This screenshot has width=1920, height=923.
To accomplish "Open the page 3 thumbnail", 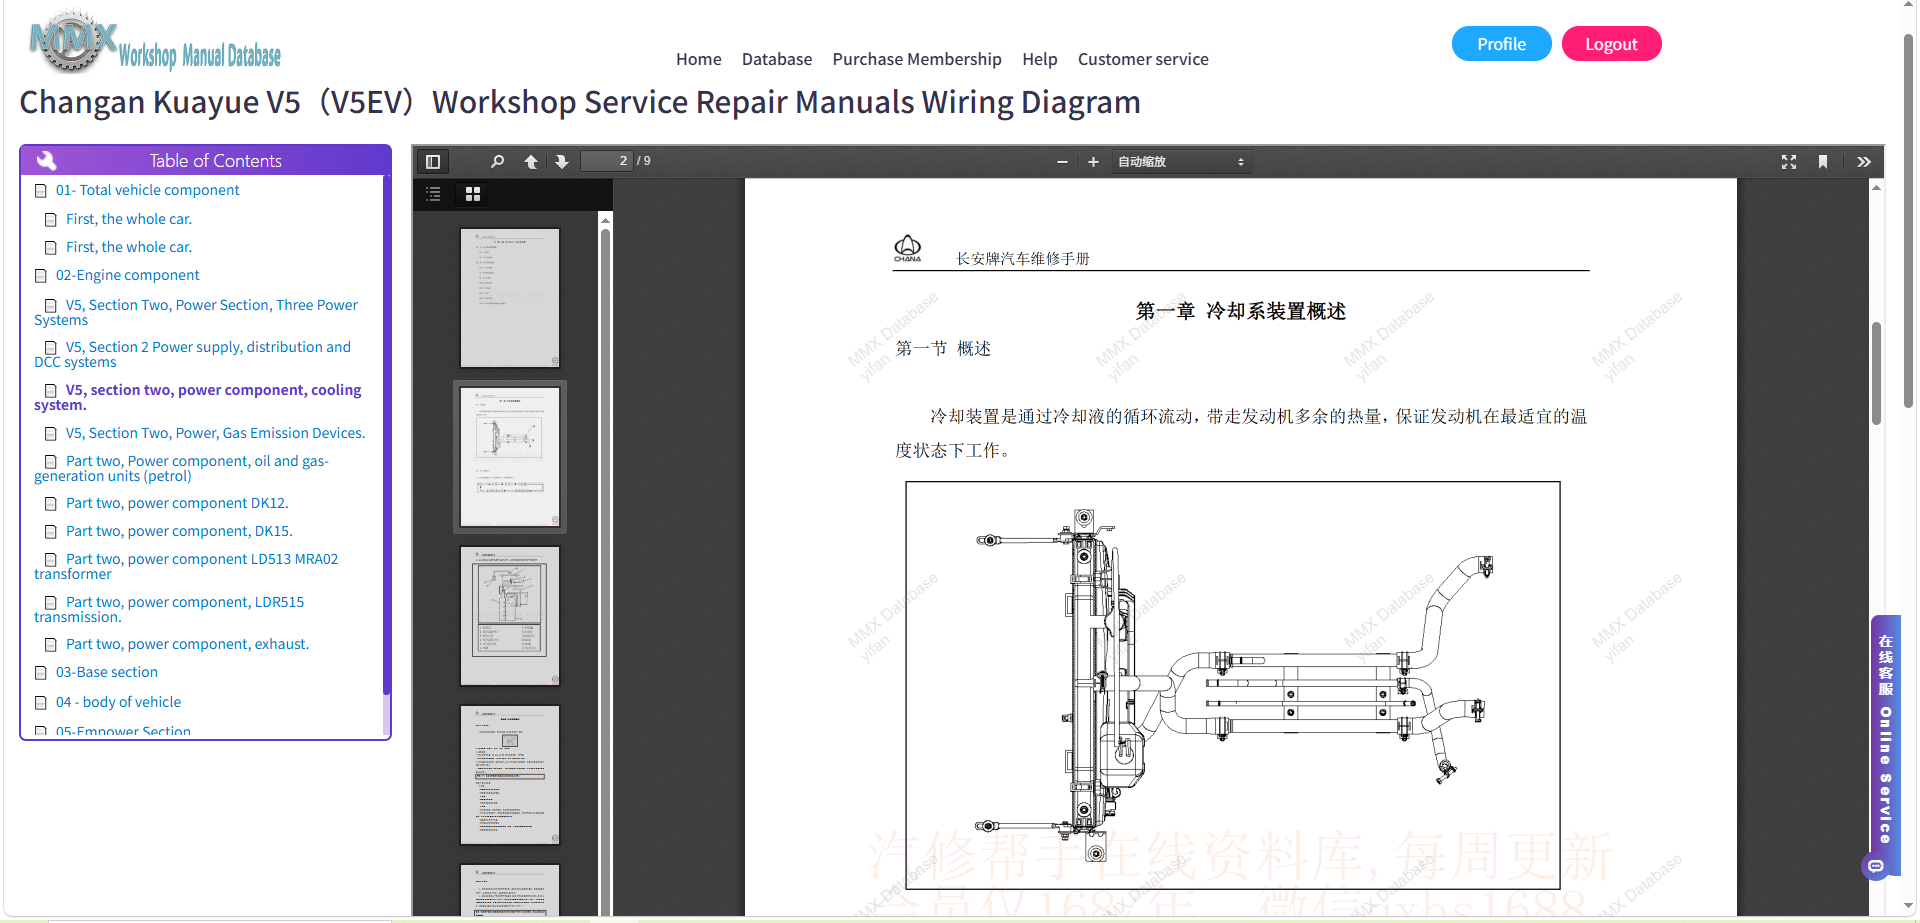I will click(510, 616).
